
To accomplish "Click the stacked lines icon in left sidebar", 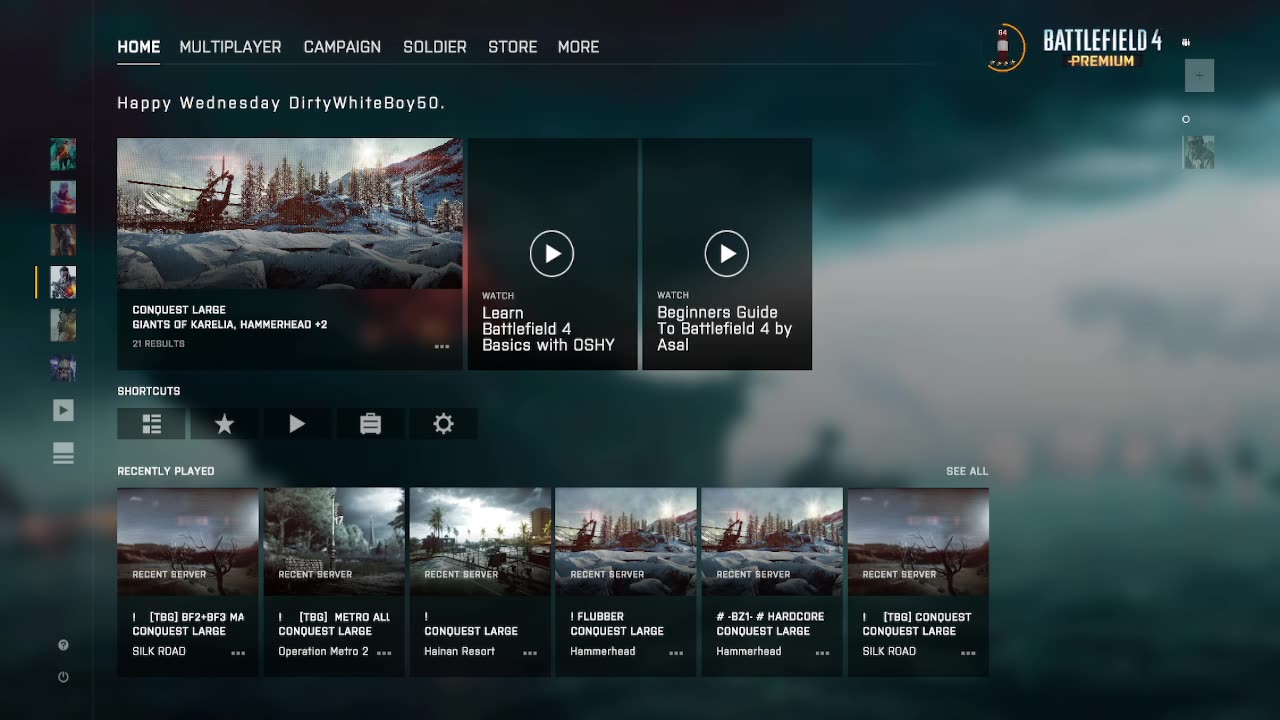I will [63, 454].
